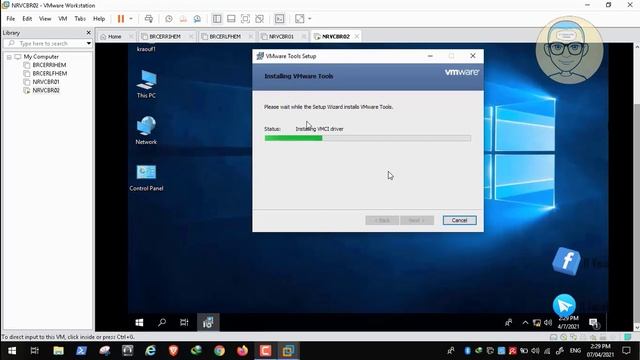Open the stretch guest dropdown arrow
Image resolution: width=640 pixels, height=360 pixels.
(310, 19)
